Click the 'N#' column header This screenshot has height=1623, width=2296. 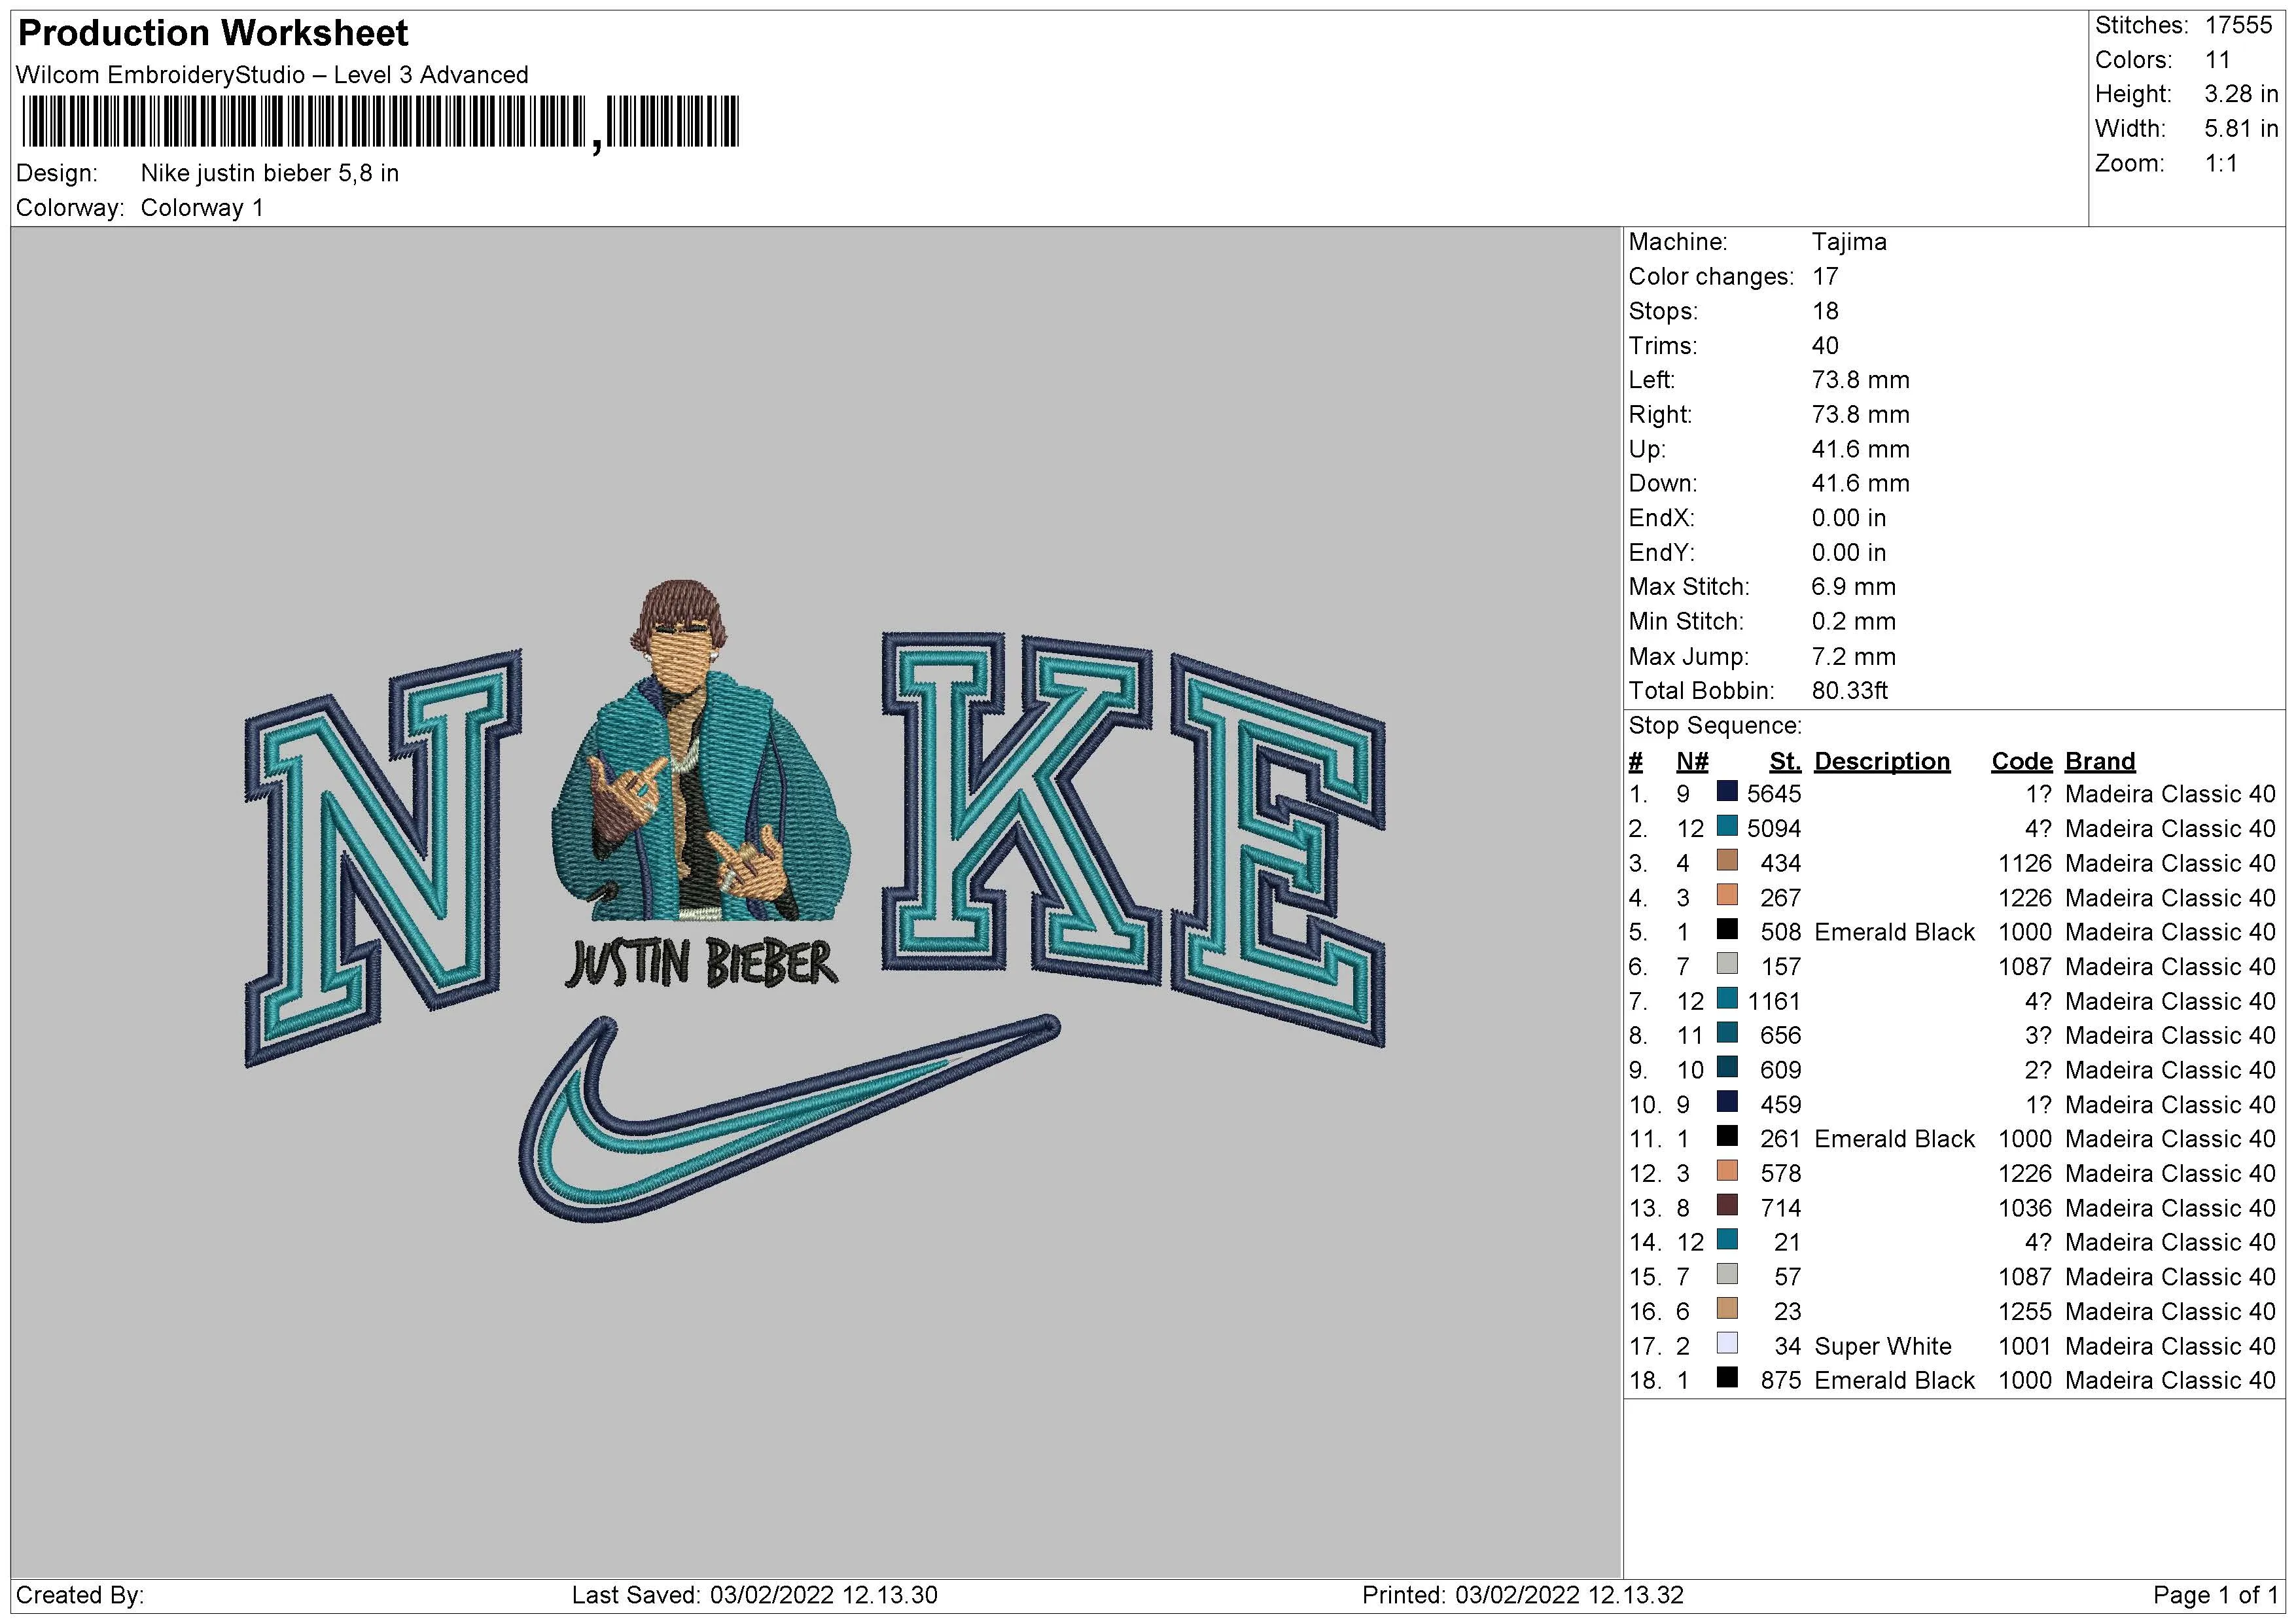point(1692,762)
